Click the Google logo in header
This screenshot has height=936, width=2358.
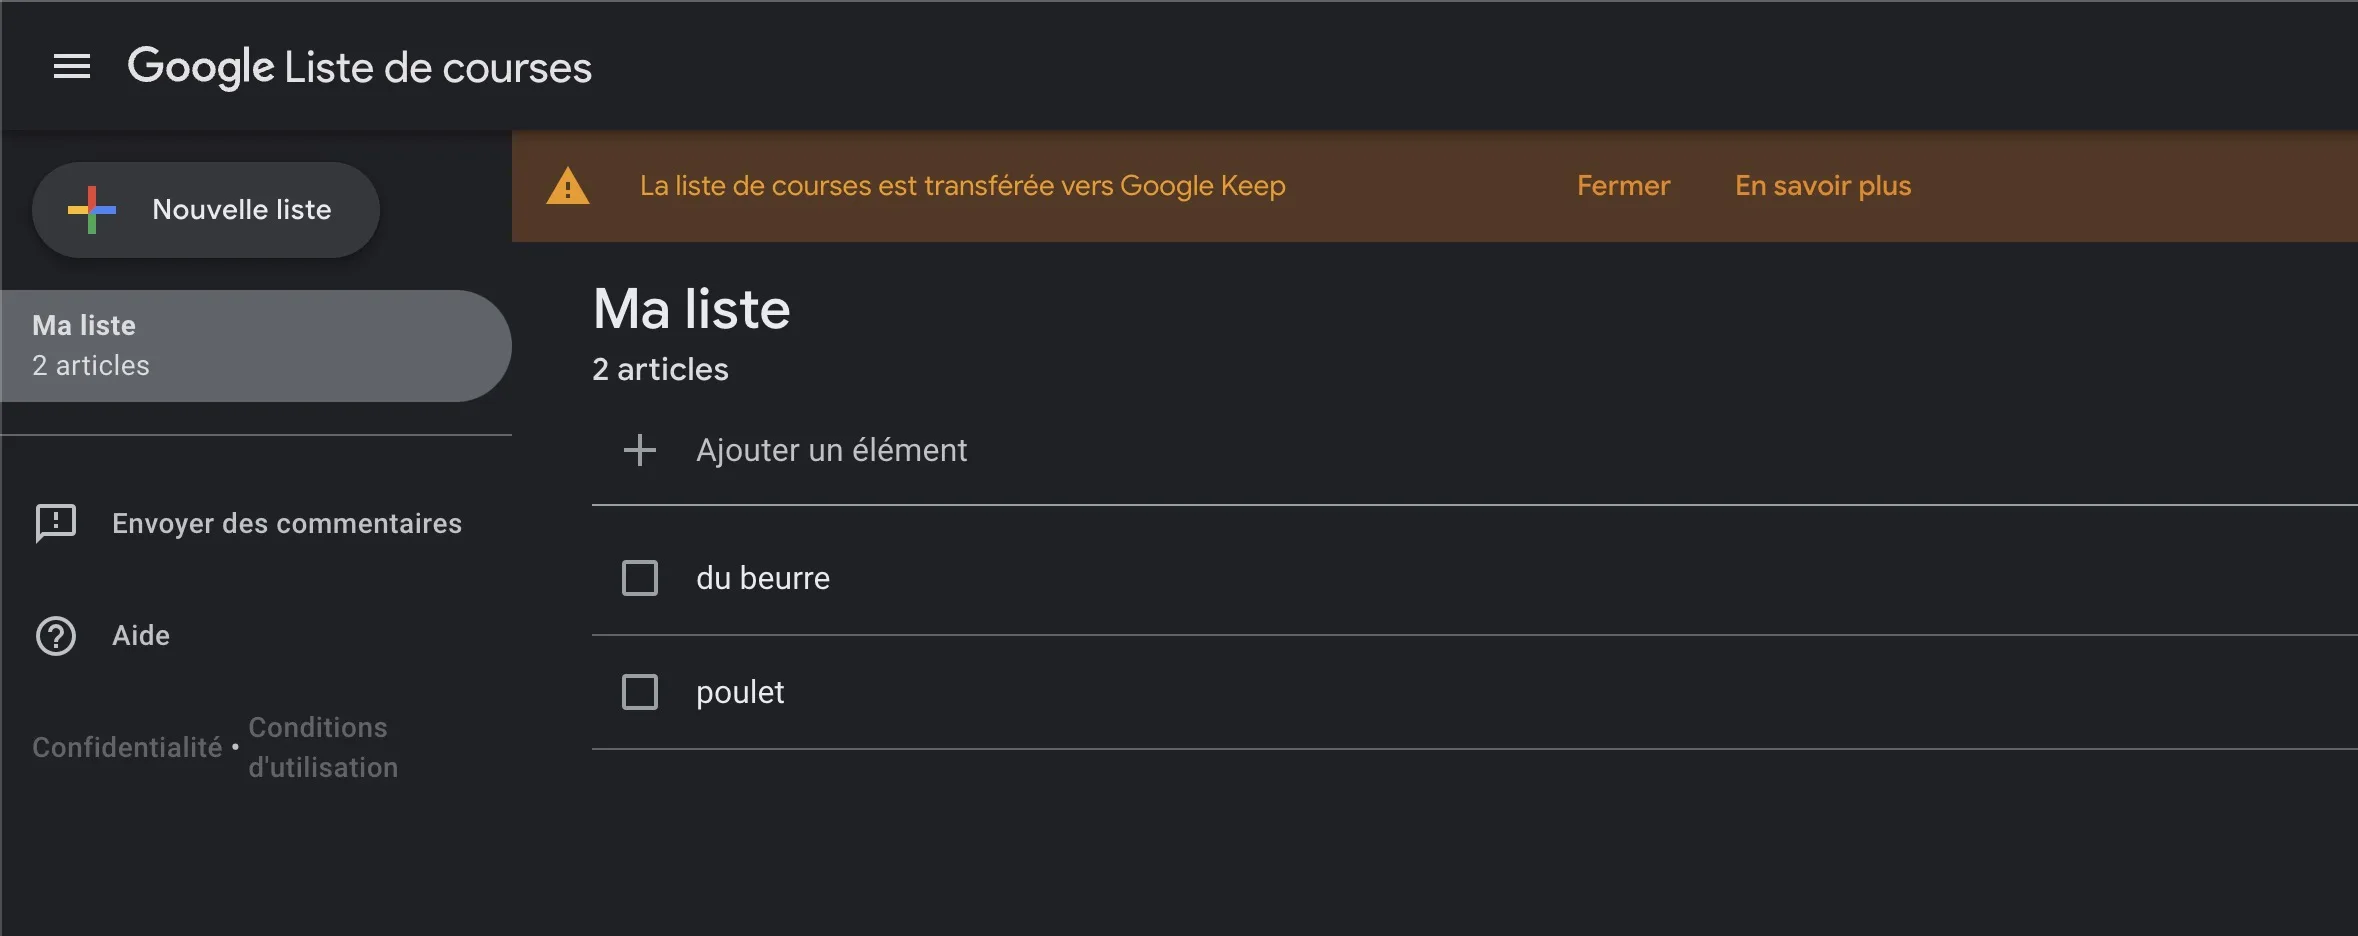pos(201,67)
